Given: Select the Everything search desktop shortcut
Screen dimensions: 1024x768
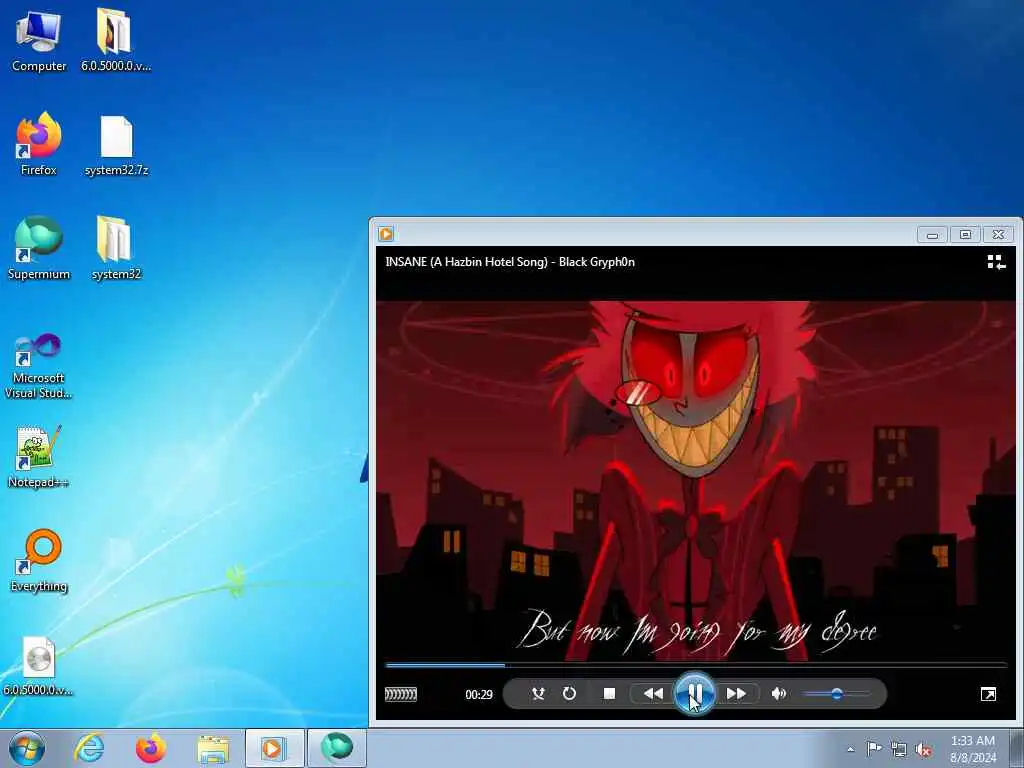Looking at the screenshot, I should pyautogui.click(x=39, y=560).
